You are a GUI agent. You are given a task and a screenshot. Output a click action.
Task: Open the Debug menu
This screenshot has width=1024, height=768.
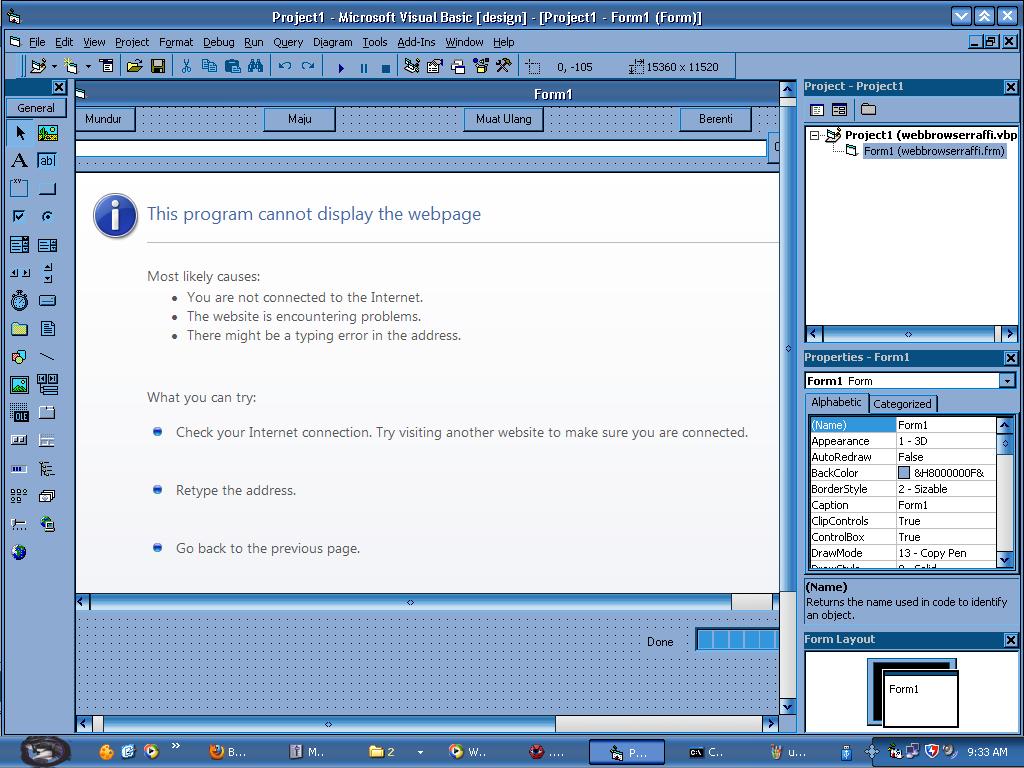(218, 42)
